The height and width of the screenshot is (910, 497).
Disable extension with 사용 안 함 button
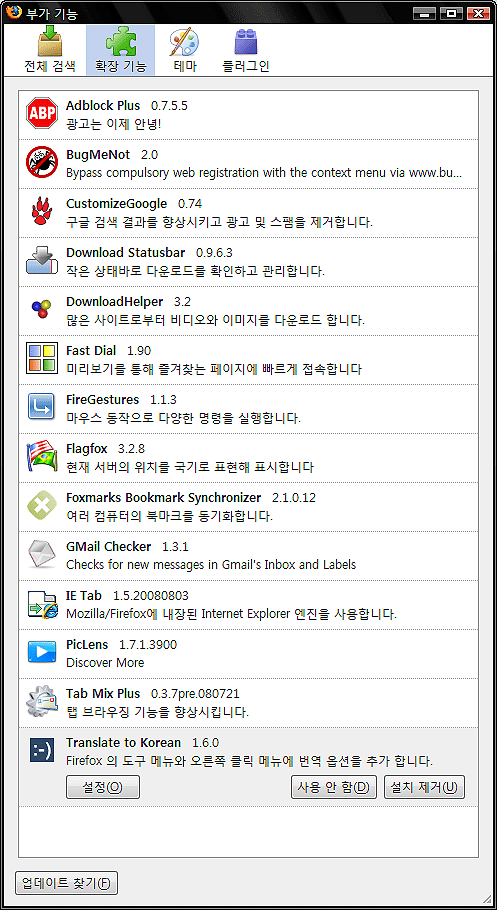[334, 788]
